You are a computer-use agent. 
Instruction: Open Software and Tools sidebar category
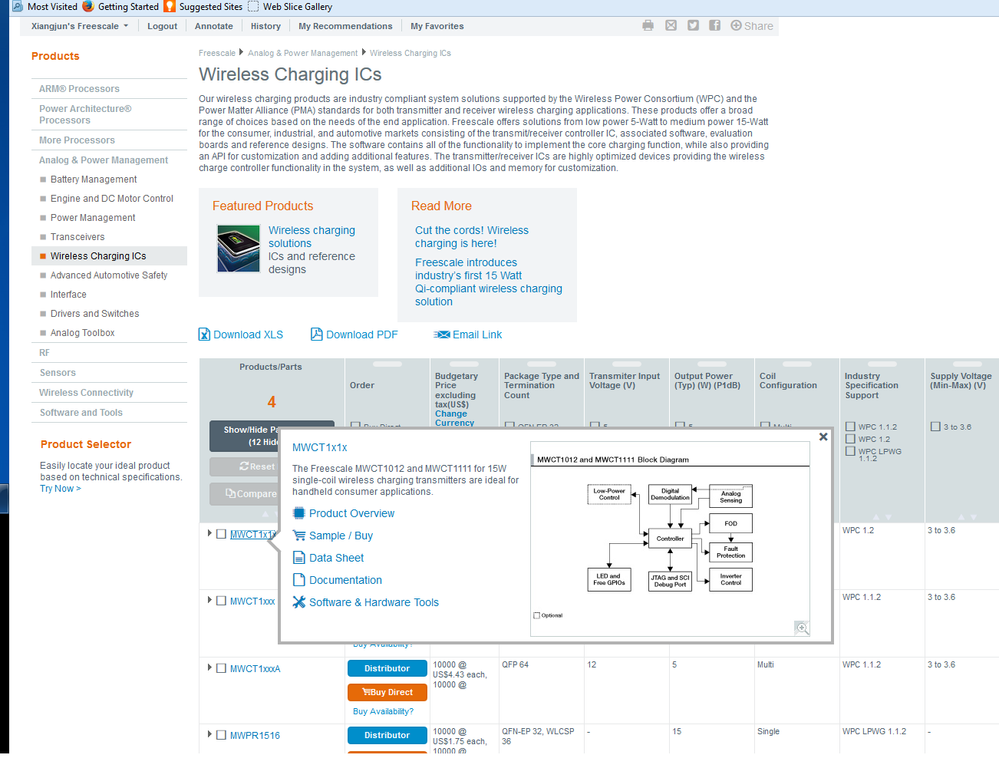click(x=81, y=413)
